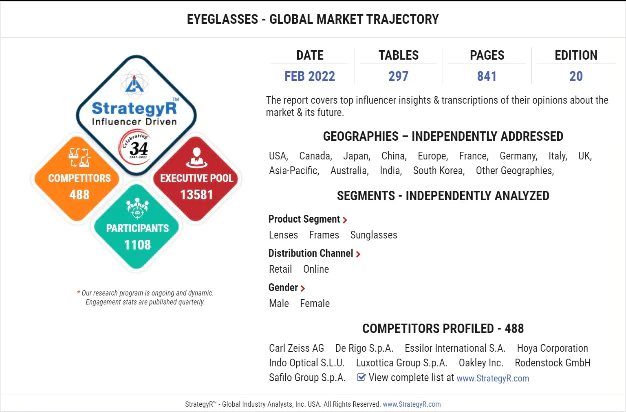Click Oakley Inc. competitor name

click(x=481, y=363)
